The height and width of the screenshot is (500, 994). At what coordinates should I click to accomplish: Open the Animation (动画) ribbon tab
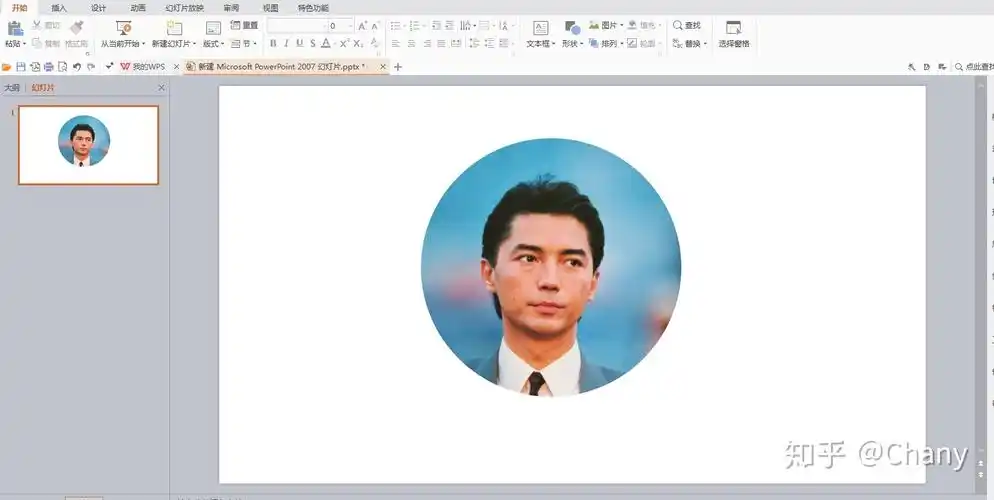[x=138, y=7]
